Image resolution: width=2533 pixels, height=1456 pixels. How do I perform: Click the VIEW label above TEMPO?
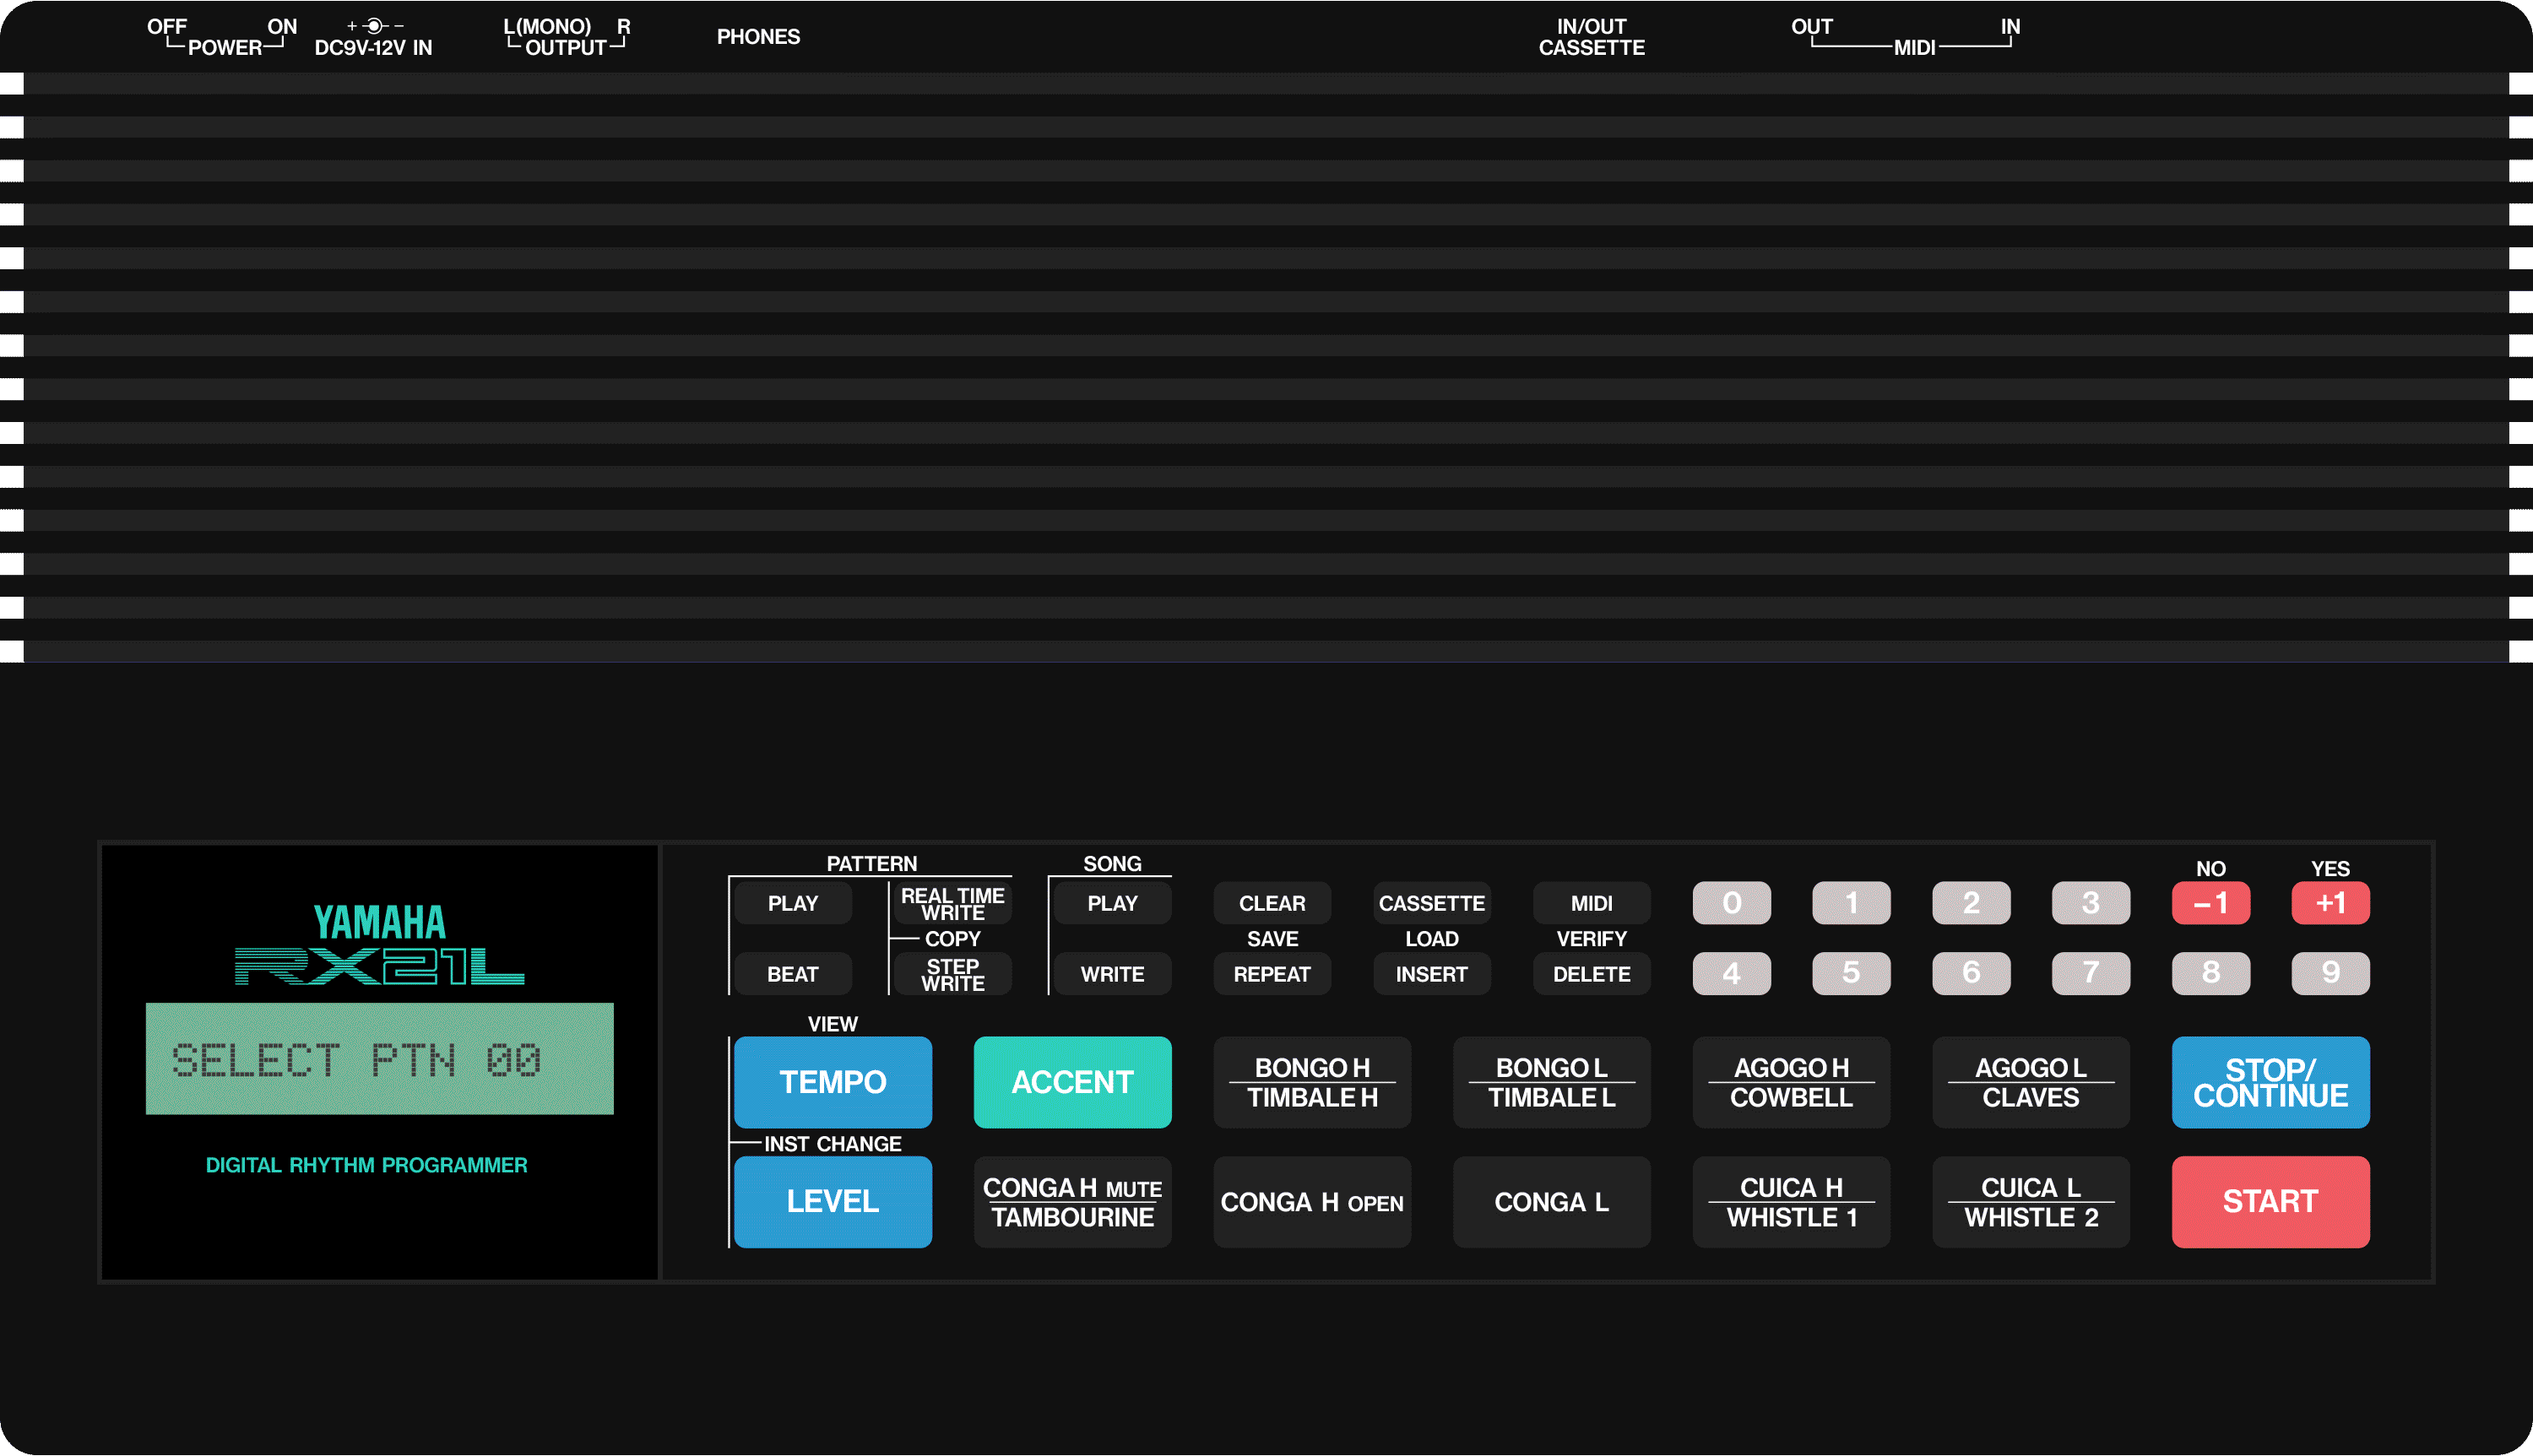(833, 1024)
